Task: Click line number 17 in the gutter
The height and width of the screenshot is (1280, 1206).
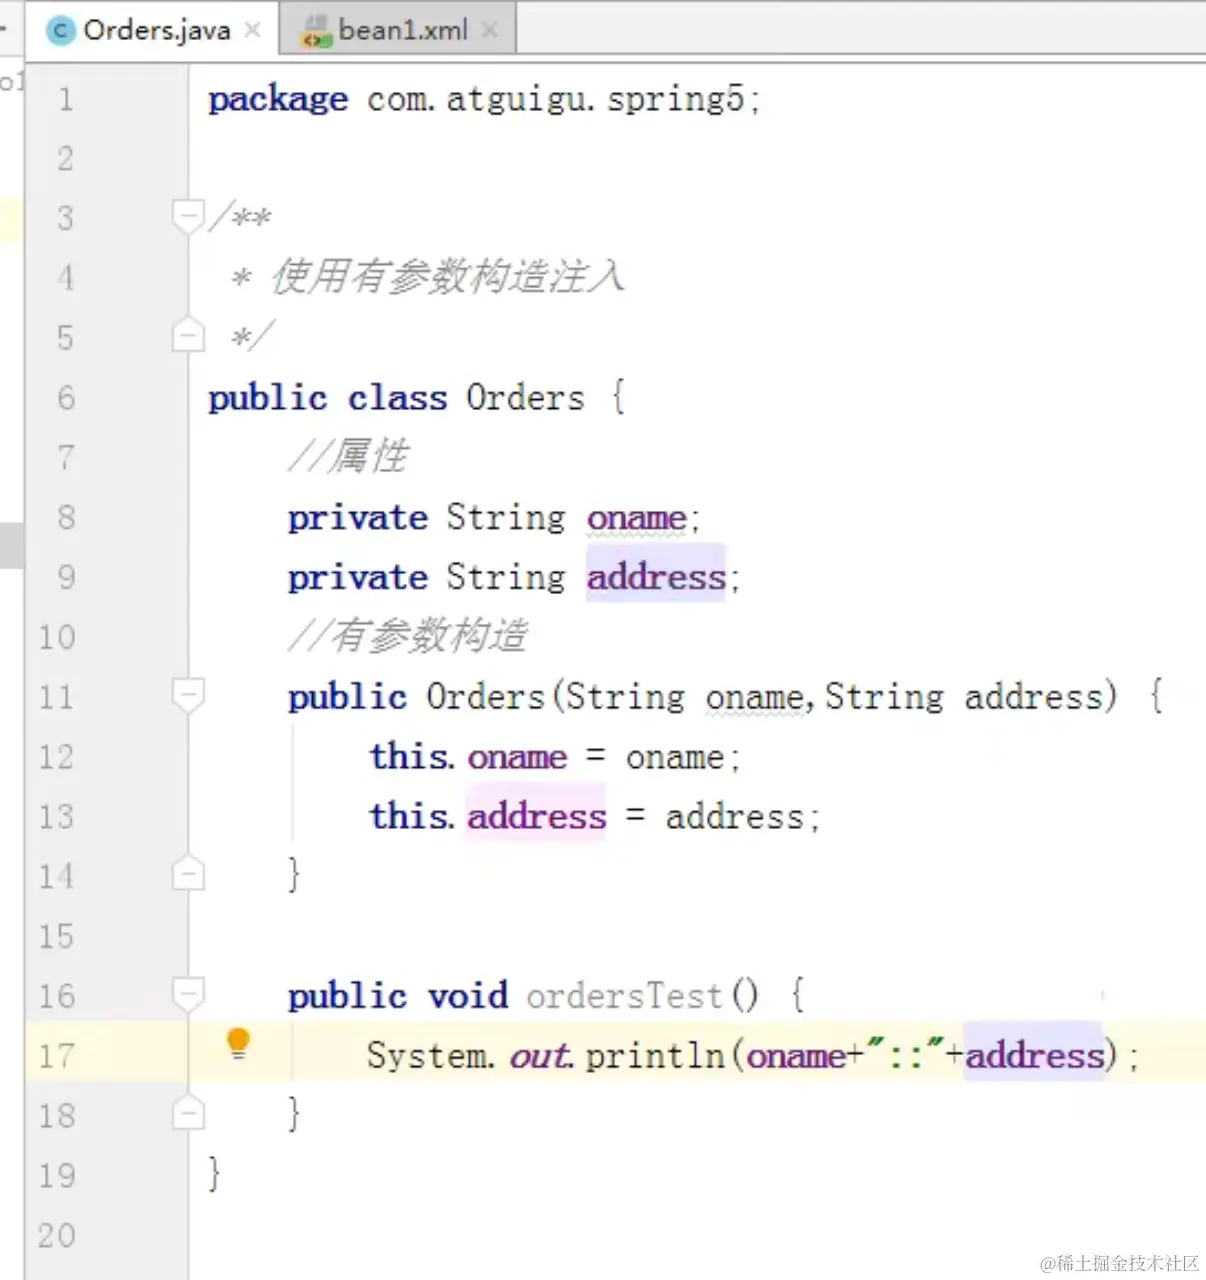Action: coord(57,1056)
